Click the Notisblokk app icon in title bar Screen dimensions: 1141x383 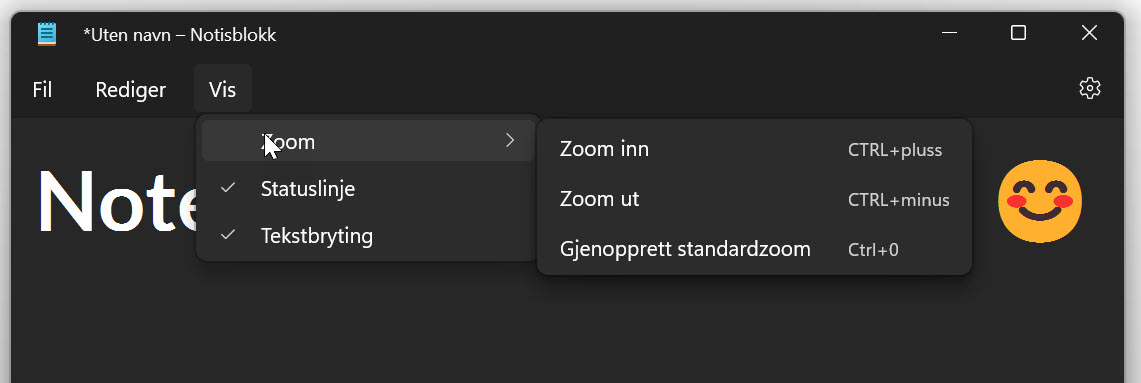click(x=47, y=34)
